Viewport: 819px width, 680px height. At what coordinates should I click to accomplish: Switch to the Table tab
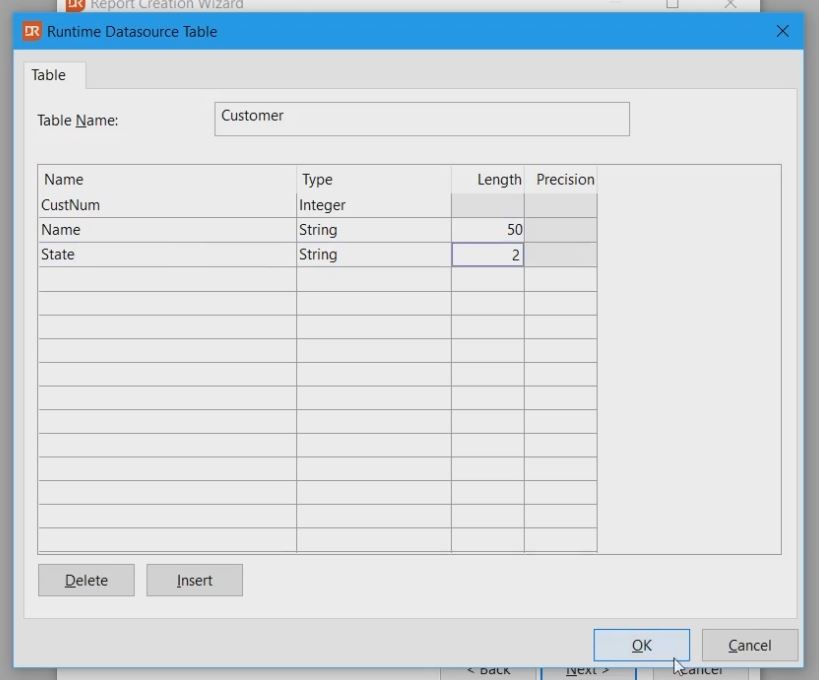tap(49, 75)
